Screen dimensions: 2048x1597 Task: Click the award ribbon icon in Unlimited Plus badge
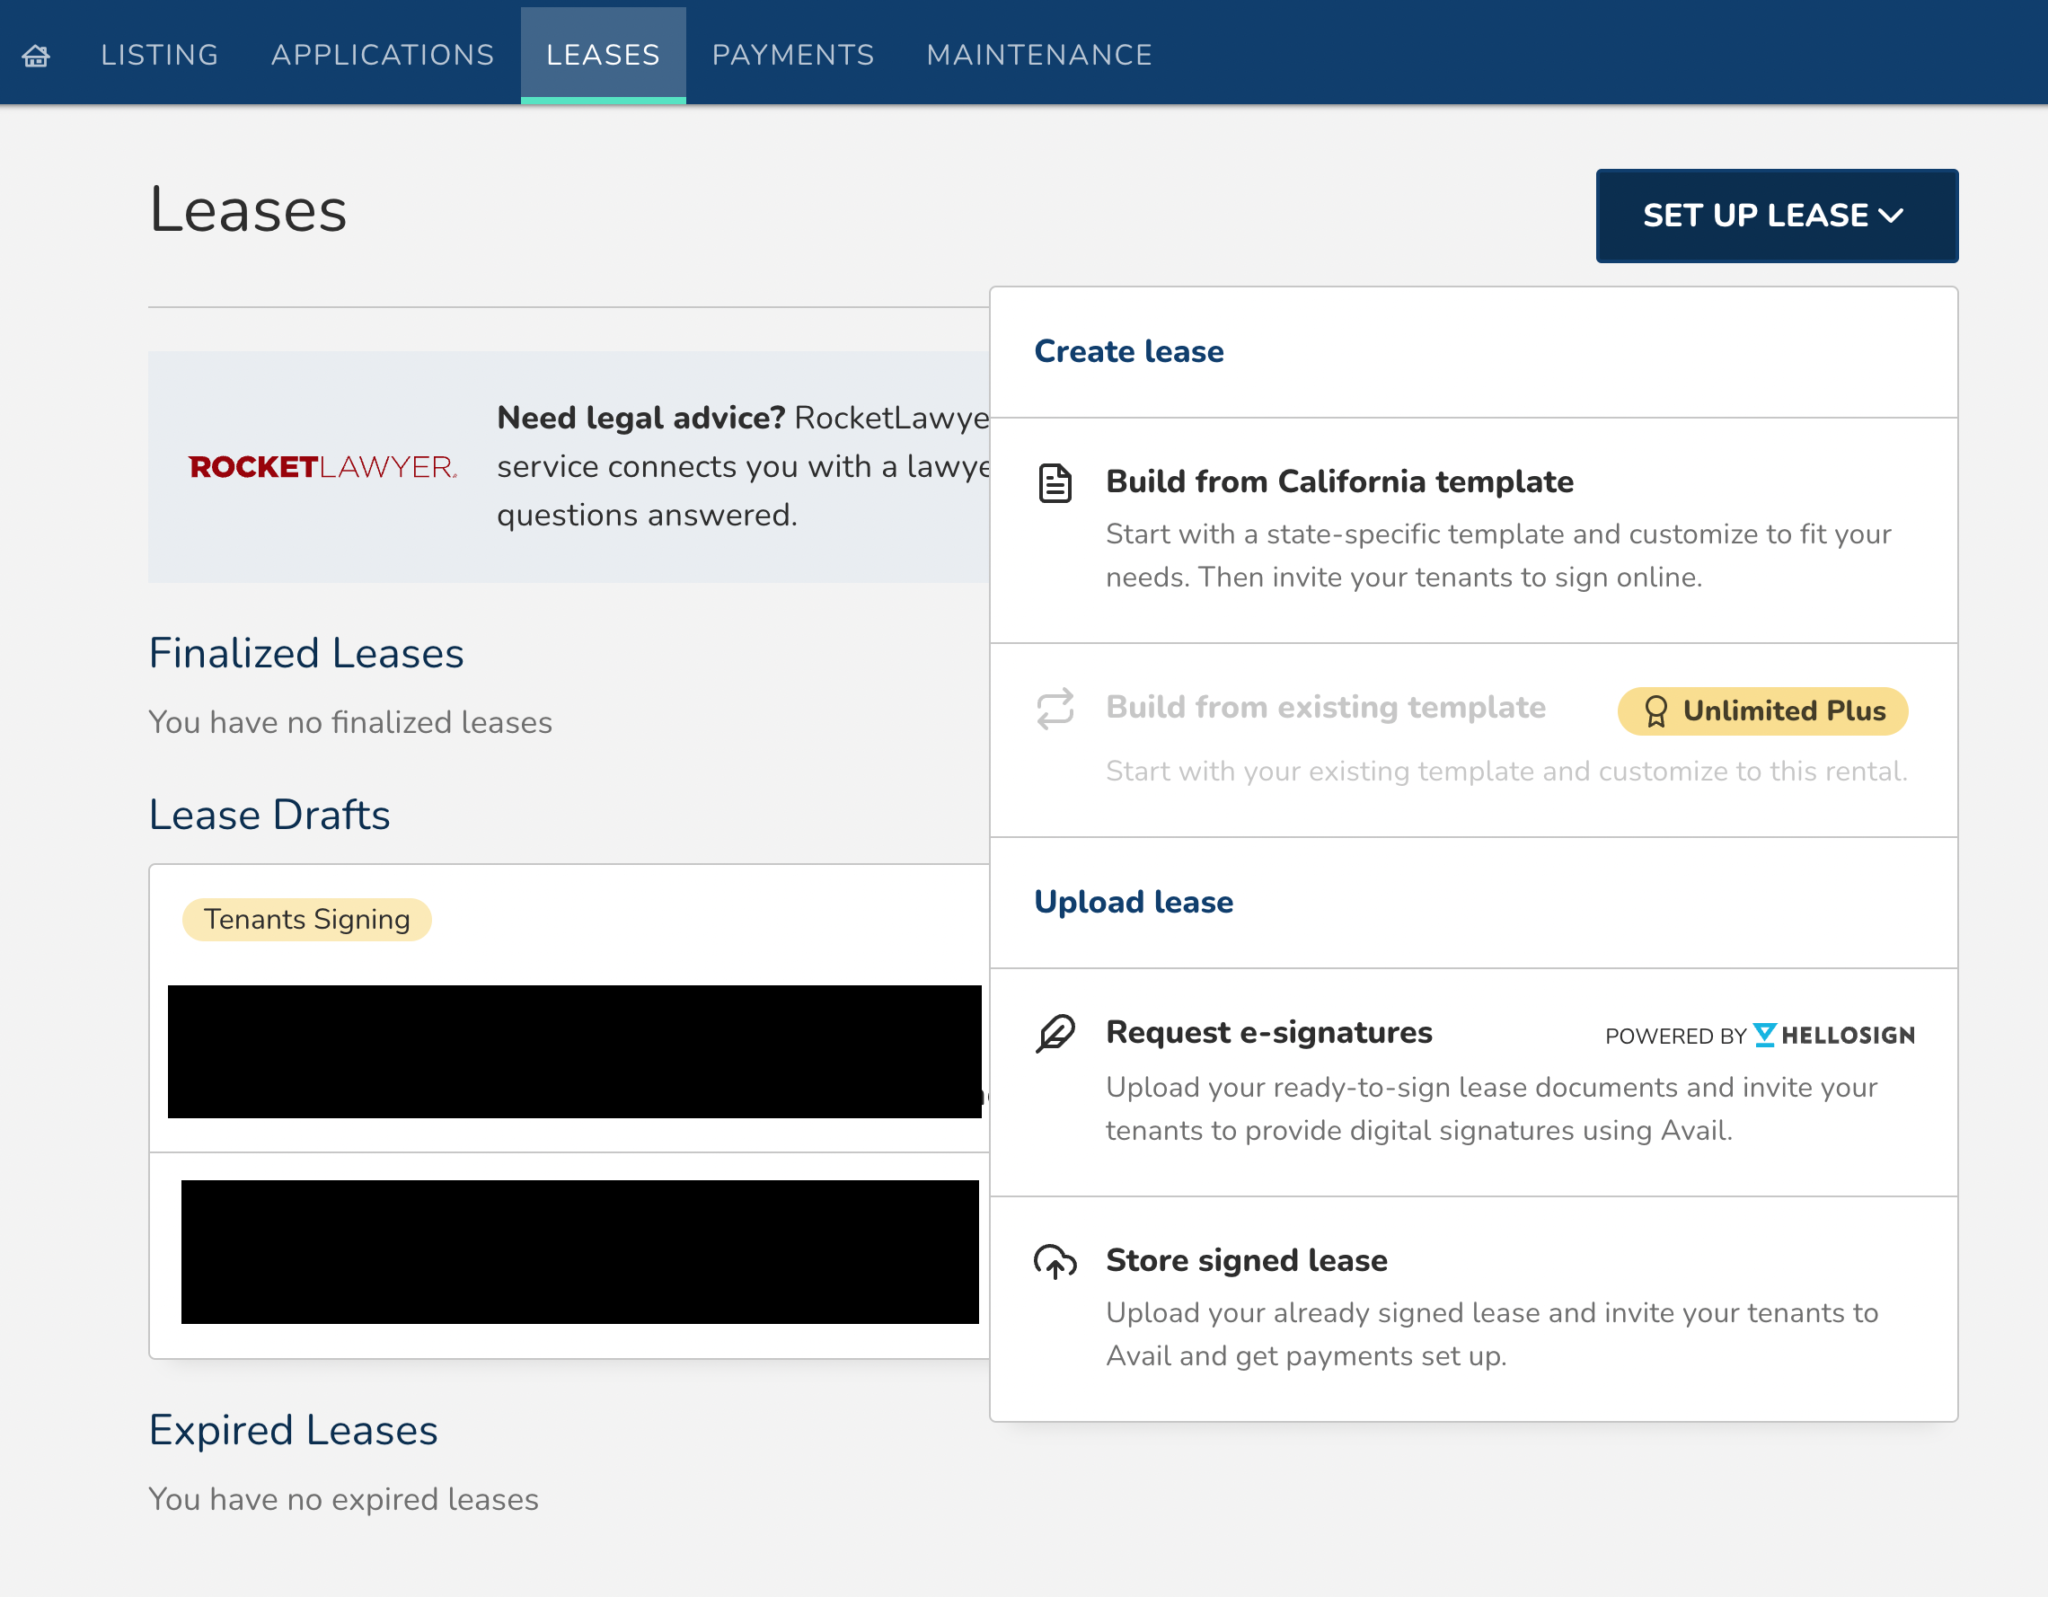click(1656, 711)
